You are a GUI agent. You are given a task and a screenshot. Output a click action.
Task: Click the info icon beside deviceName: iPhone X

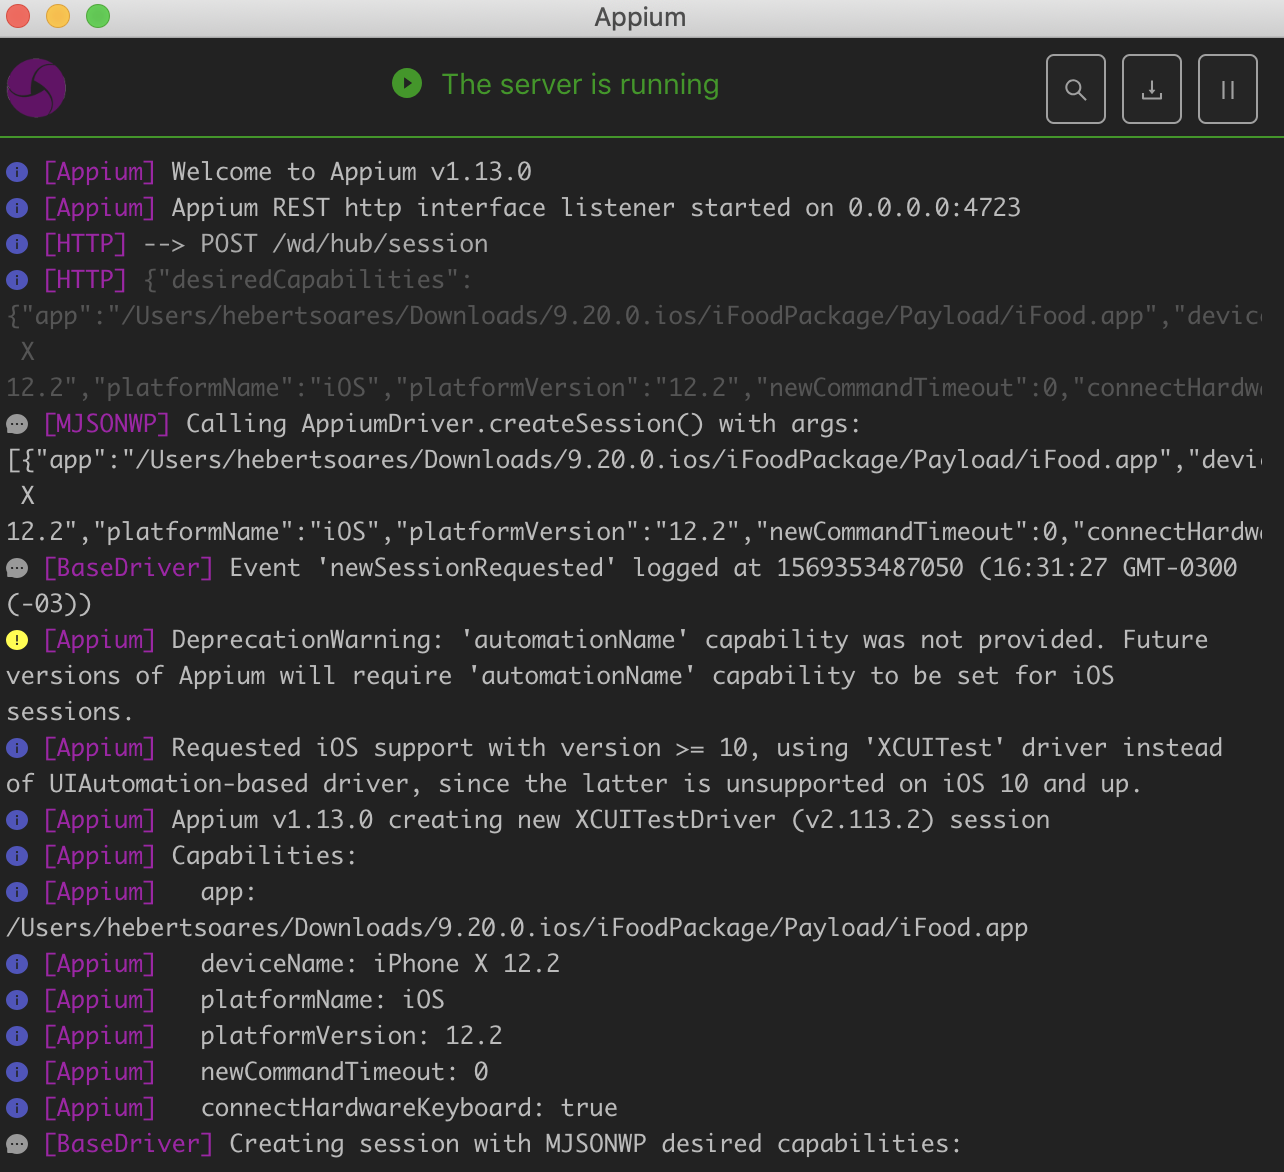coord(17,964)
